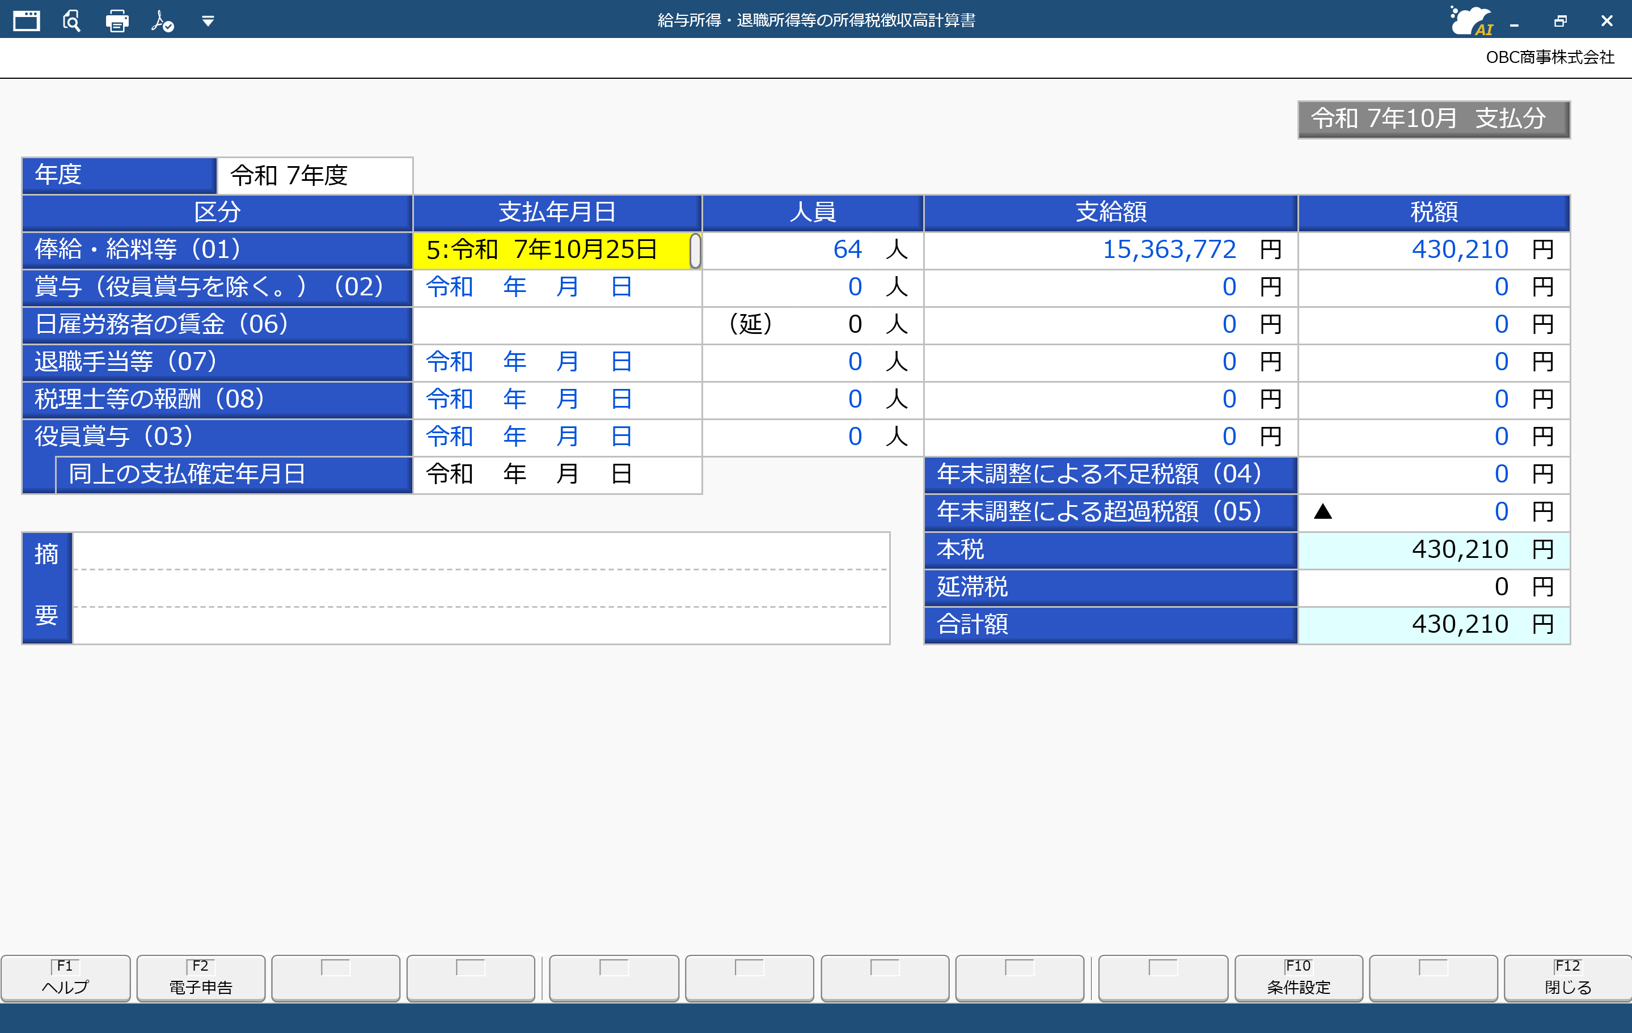The height and width of the screenshot is (1033, 1632).
Task: Minimize the withholding tax calculation window
Action: click(x=1515, y=20)
